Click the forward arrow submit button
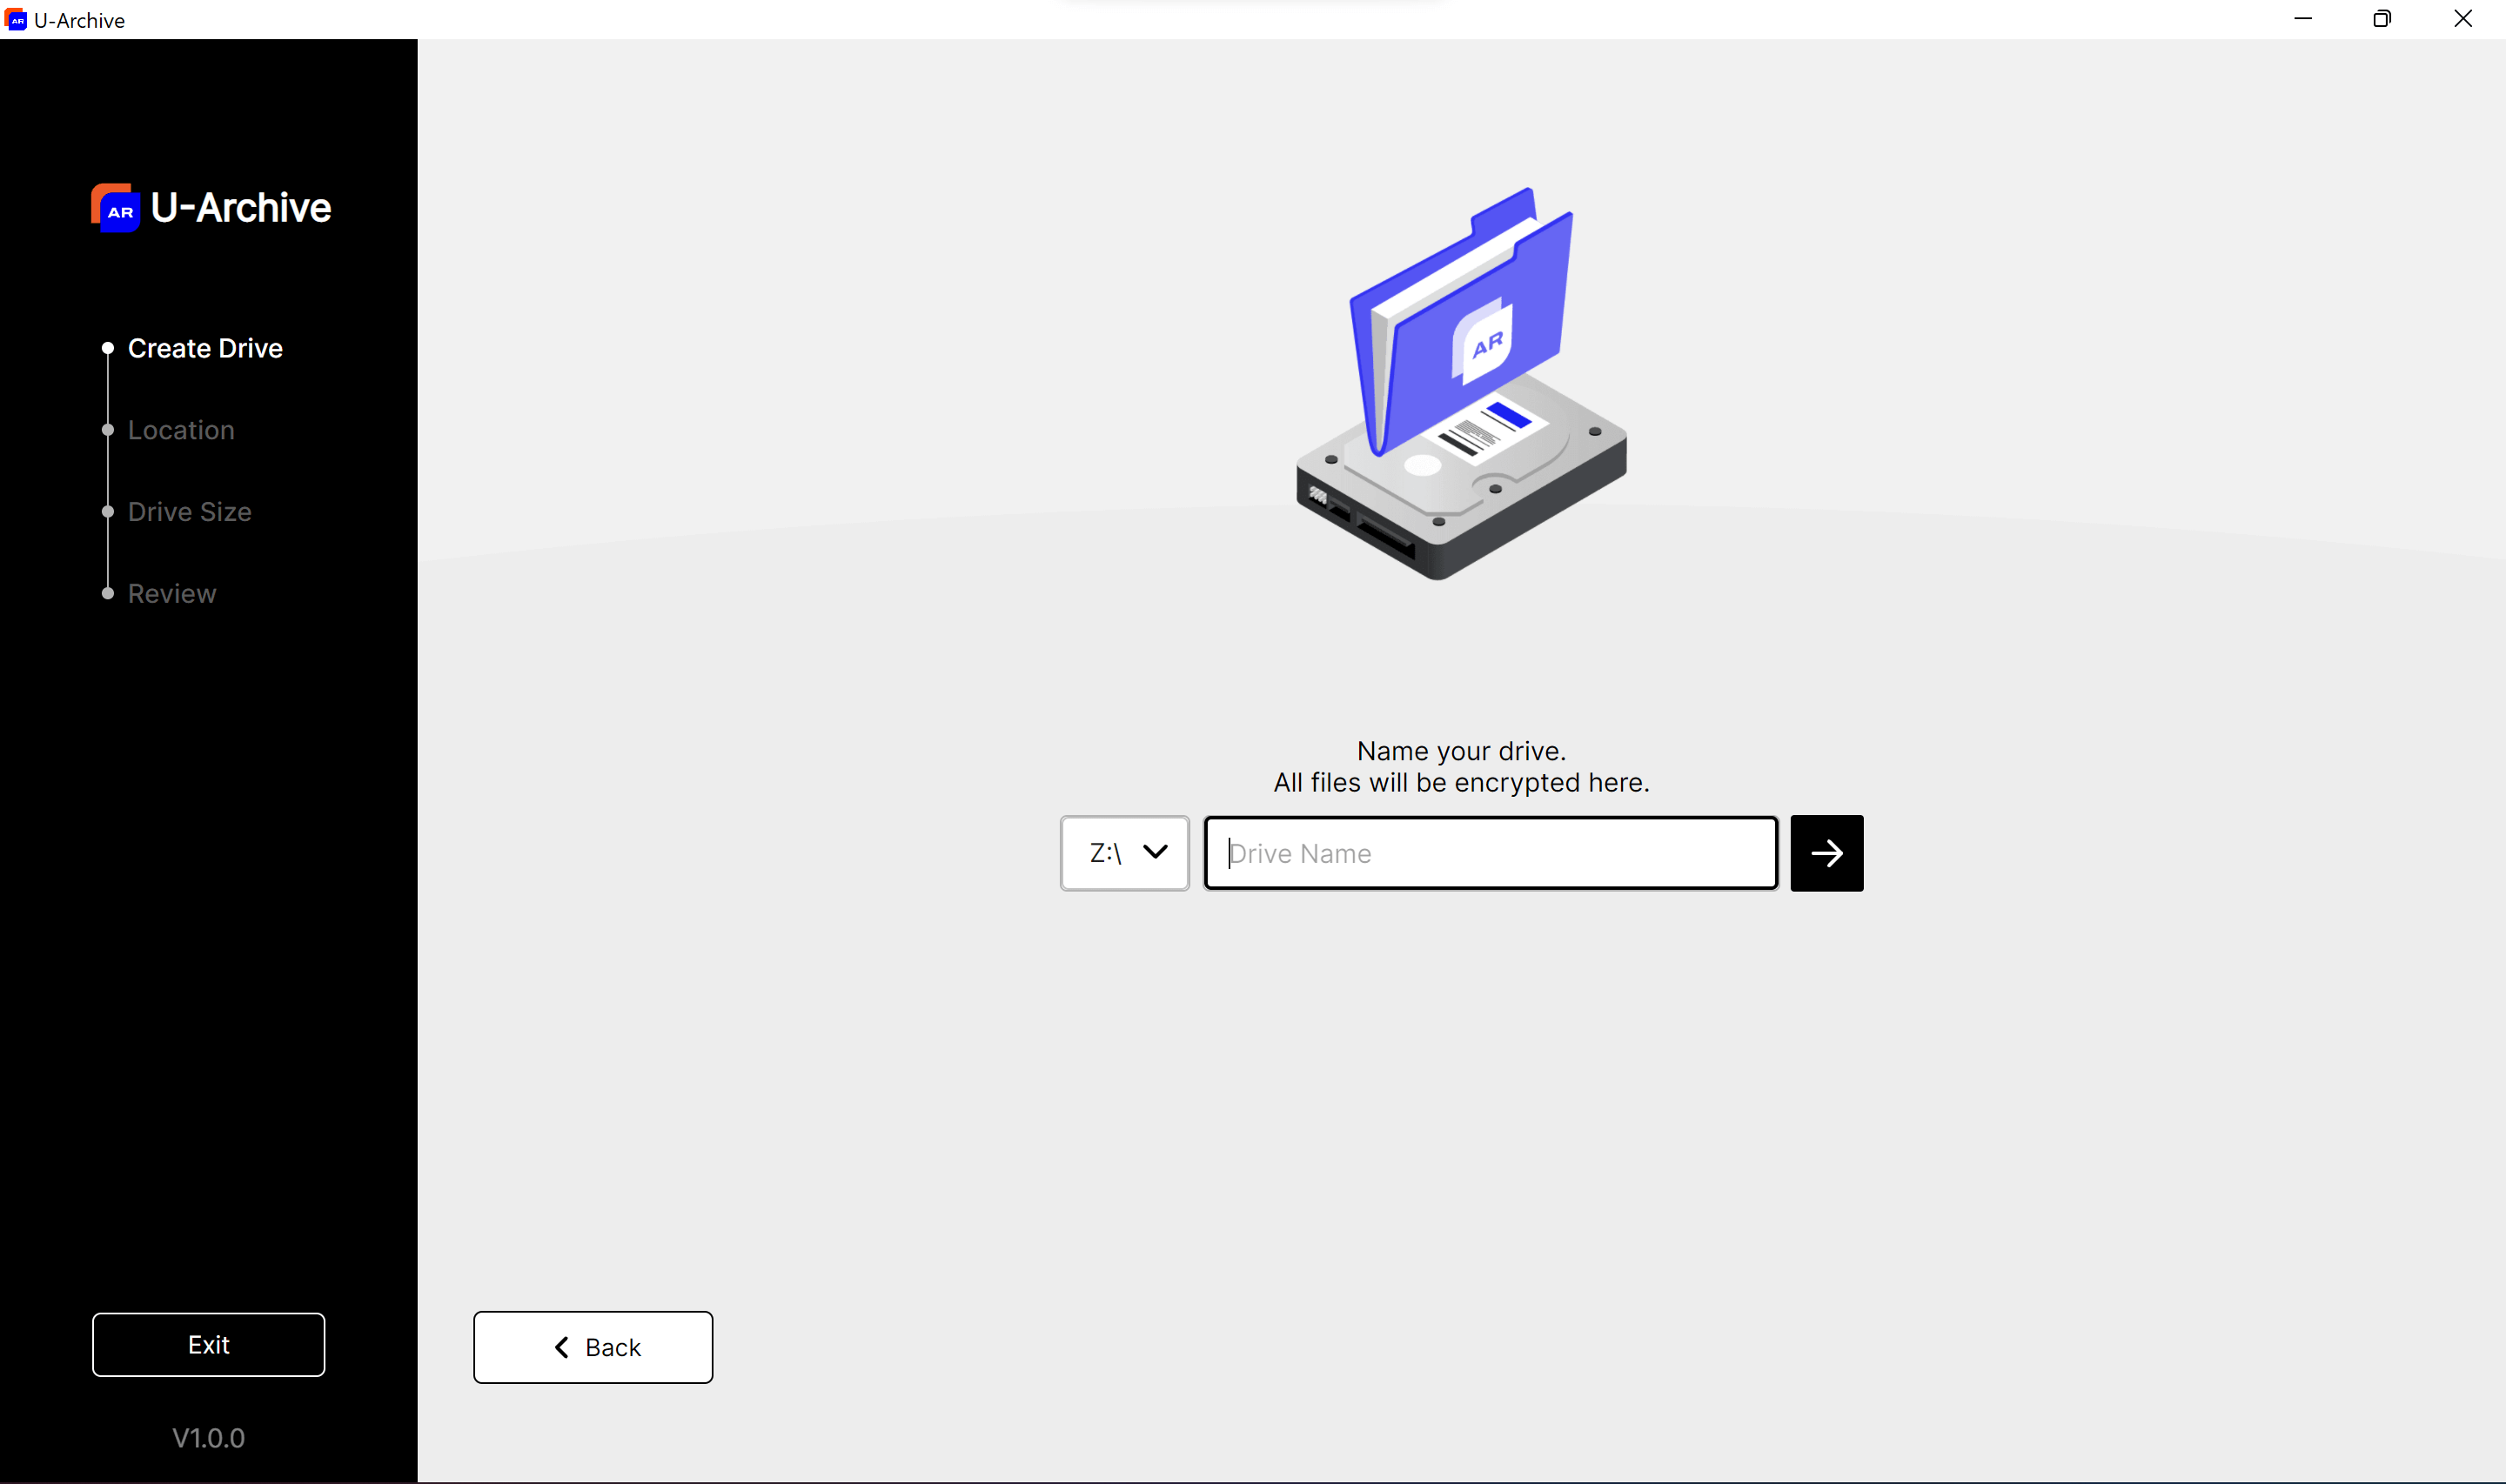The height and width of the screenshot is (1484, 2506). click(1827, 853)
